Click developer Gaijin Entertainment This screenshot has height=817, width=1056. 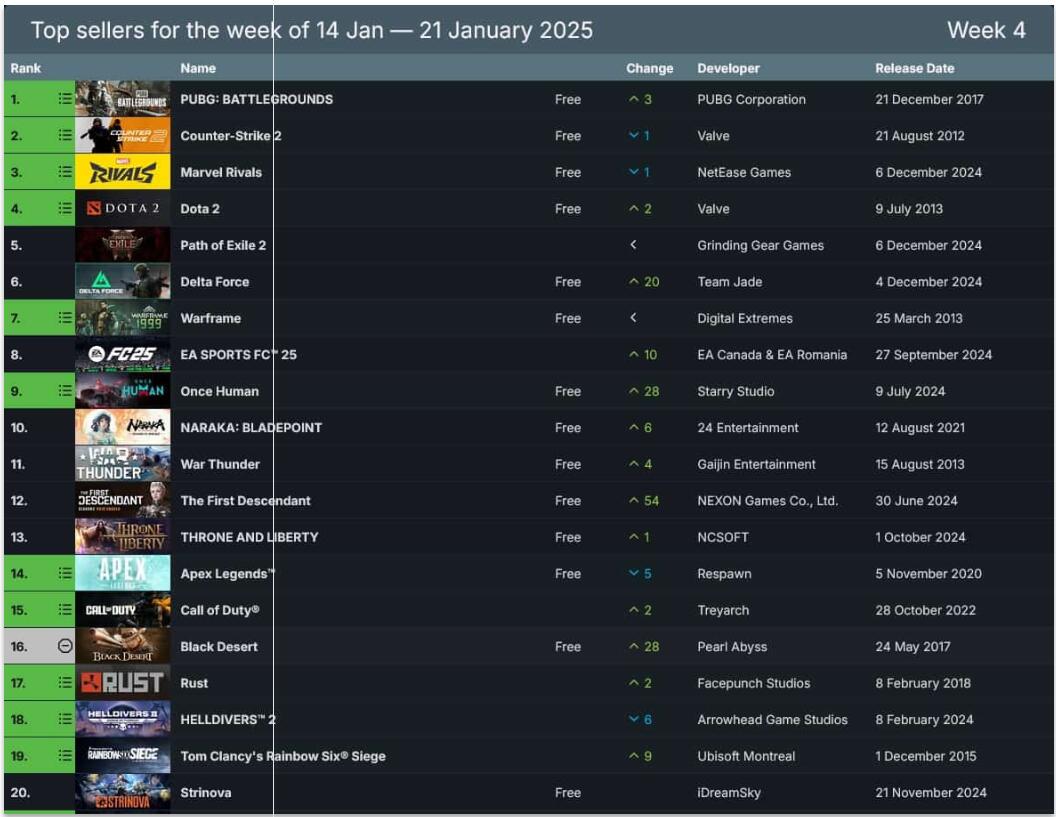coord(756,464)
